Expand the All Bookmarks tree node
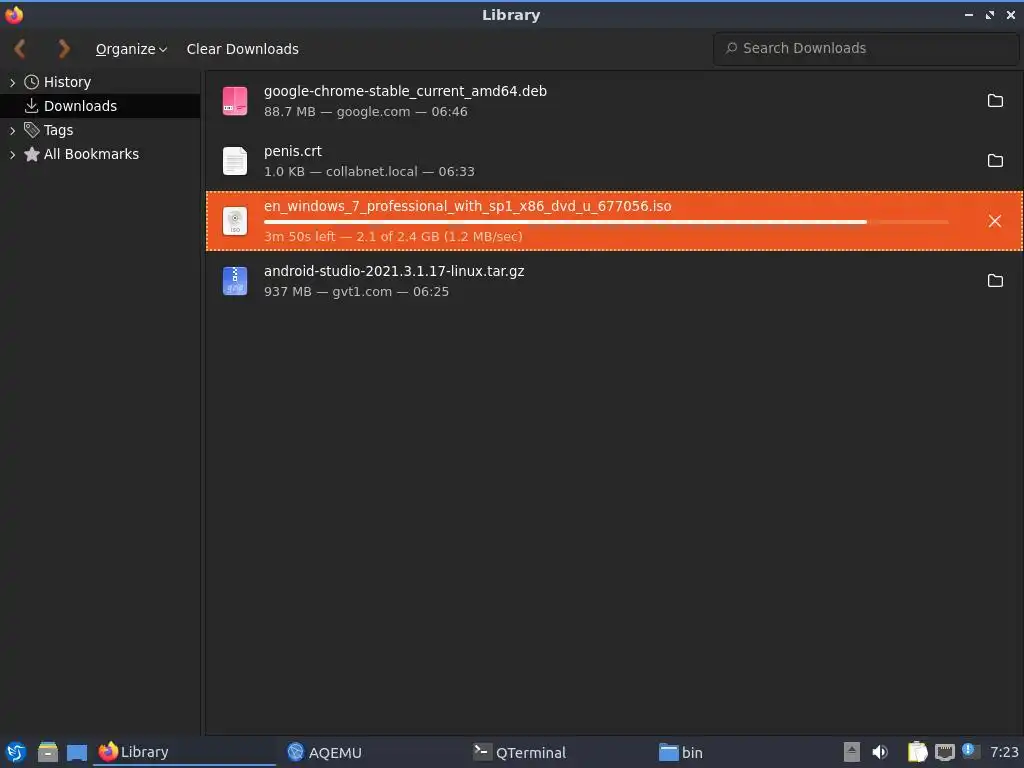This screenshot has width=1024, height=768. (x=12, y=155)
